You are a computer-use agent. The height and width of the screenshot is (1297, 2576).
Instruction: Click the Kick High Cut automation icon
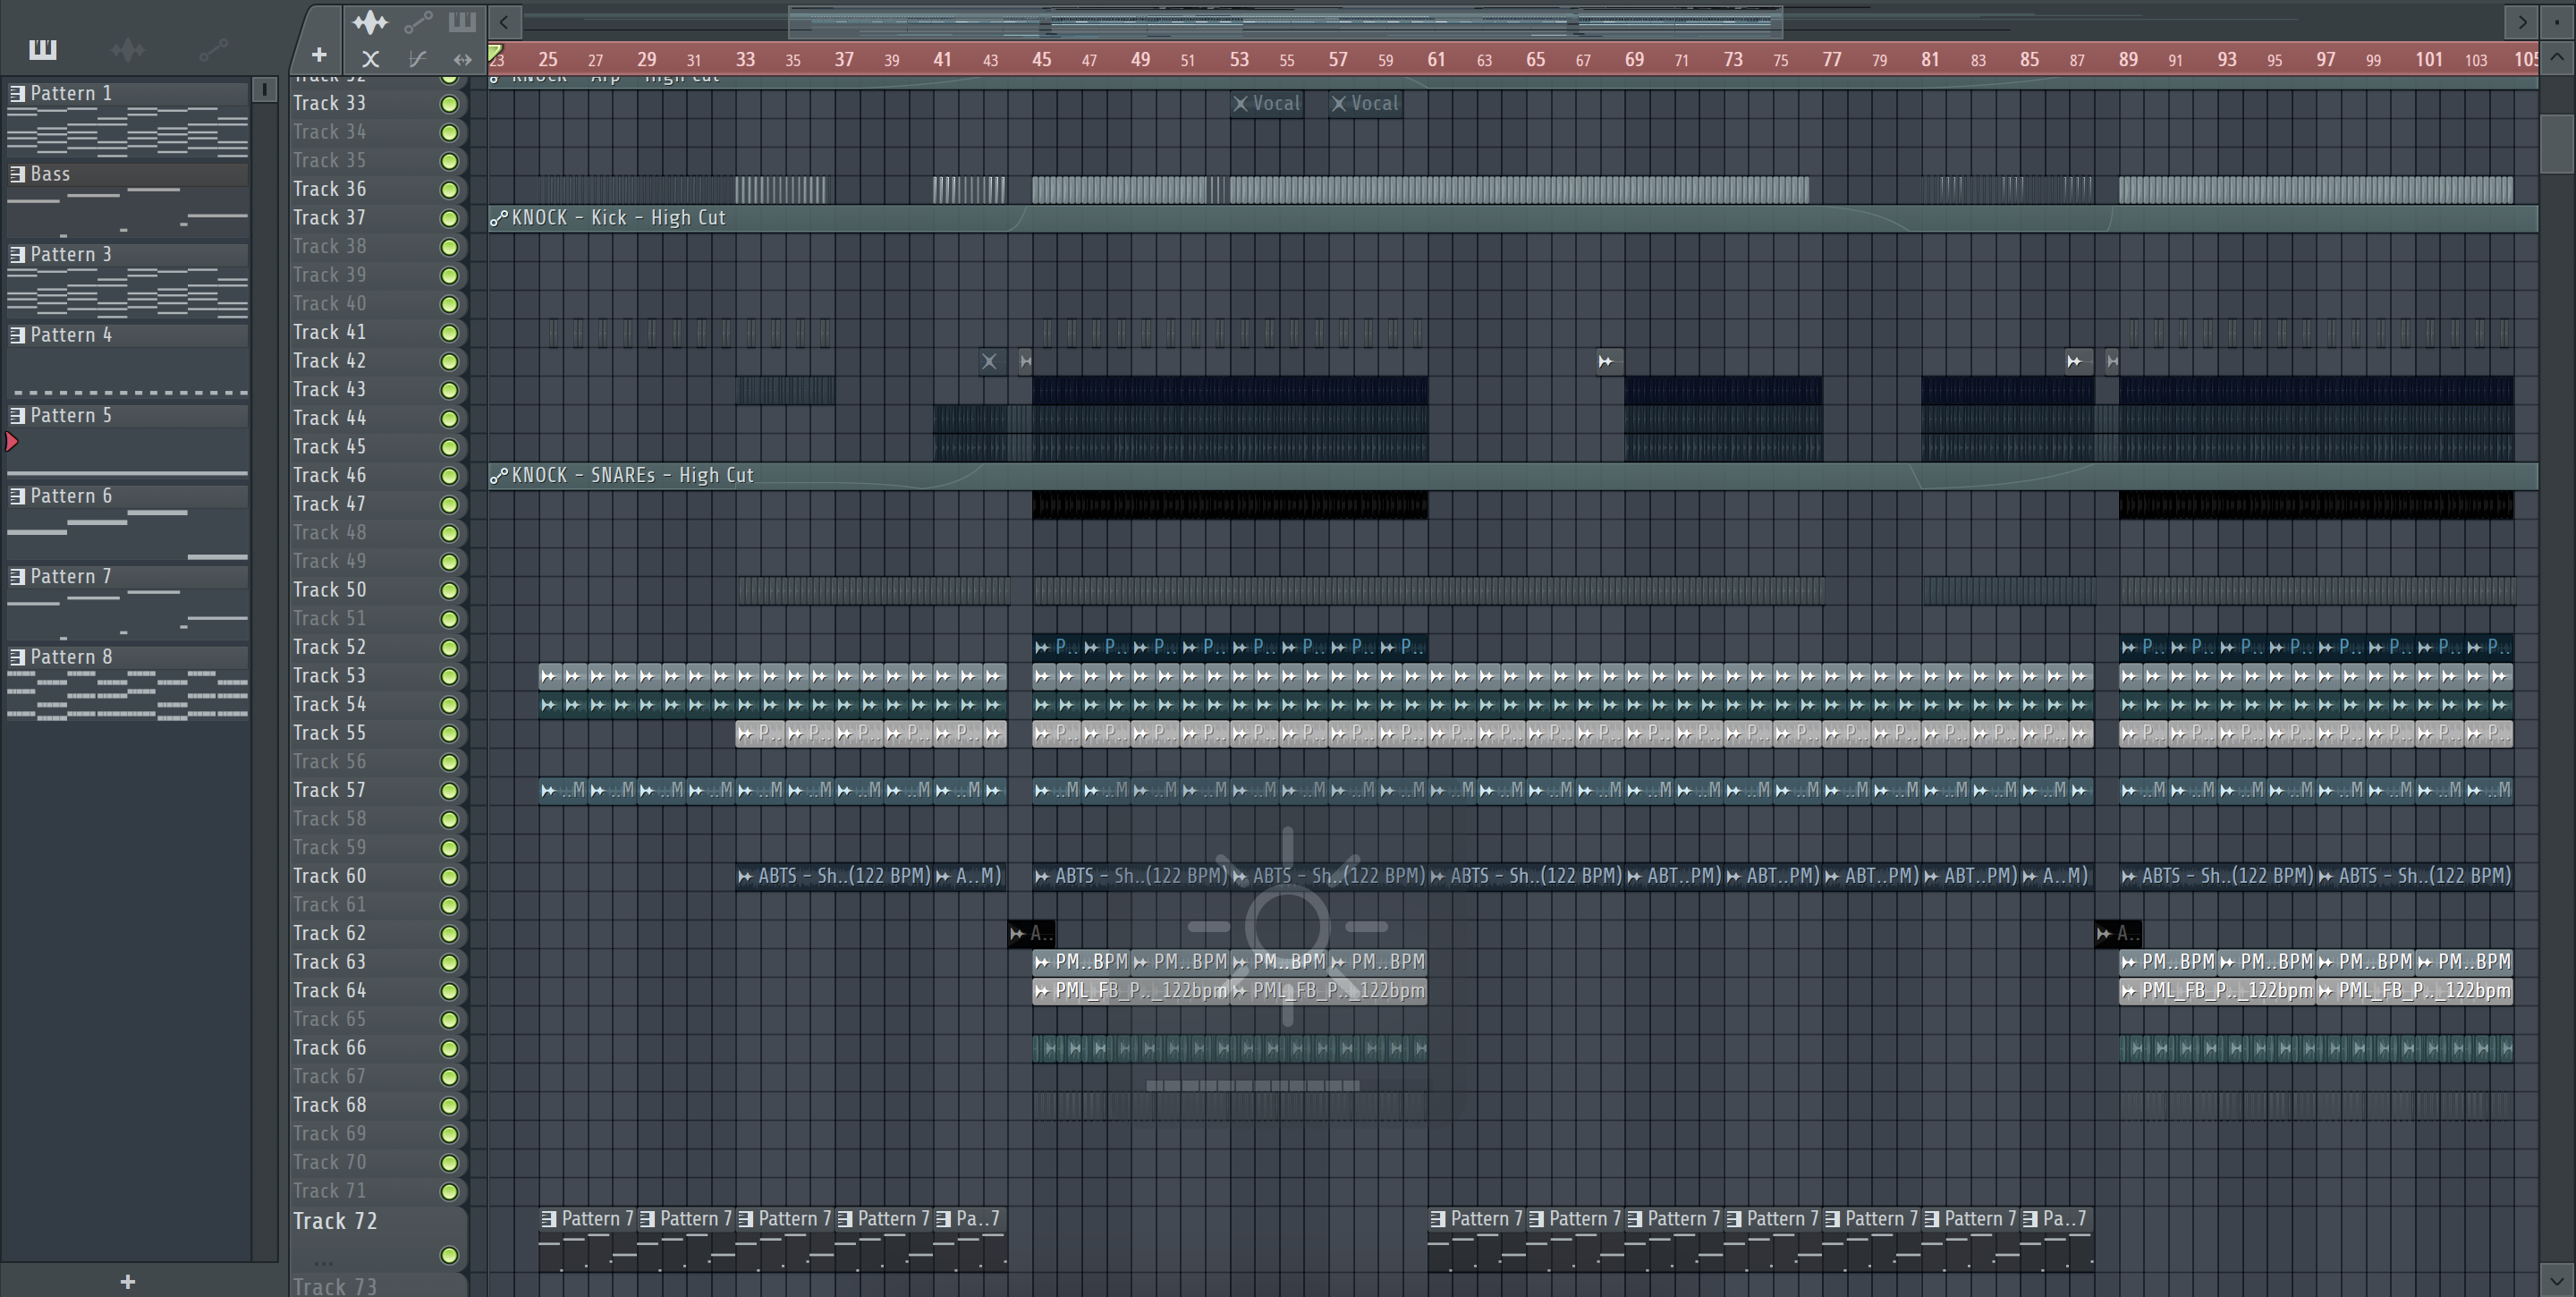point(498,218)
